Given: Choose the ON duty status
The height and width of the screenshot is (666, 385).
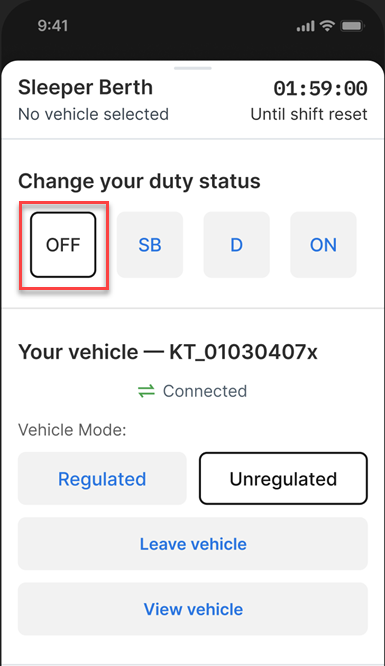Looking at the screenshot, I should 323,245.
